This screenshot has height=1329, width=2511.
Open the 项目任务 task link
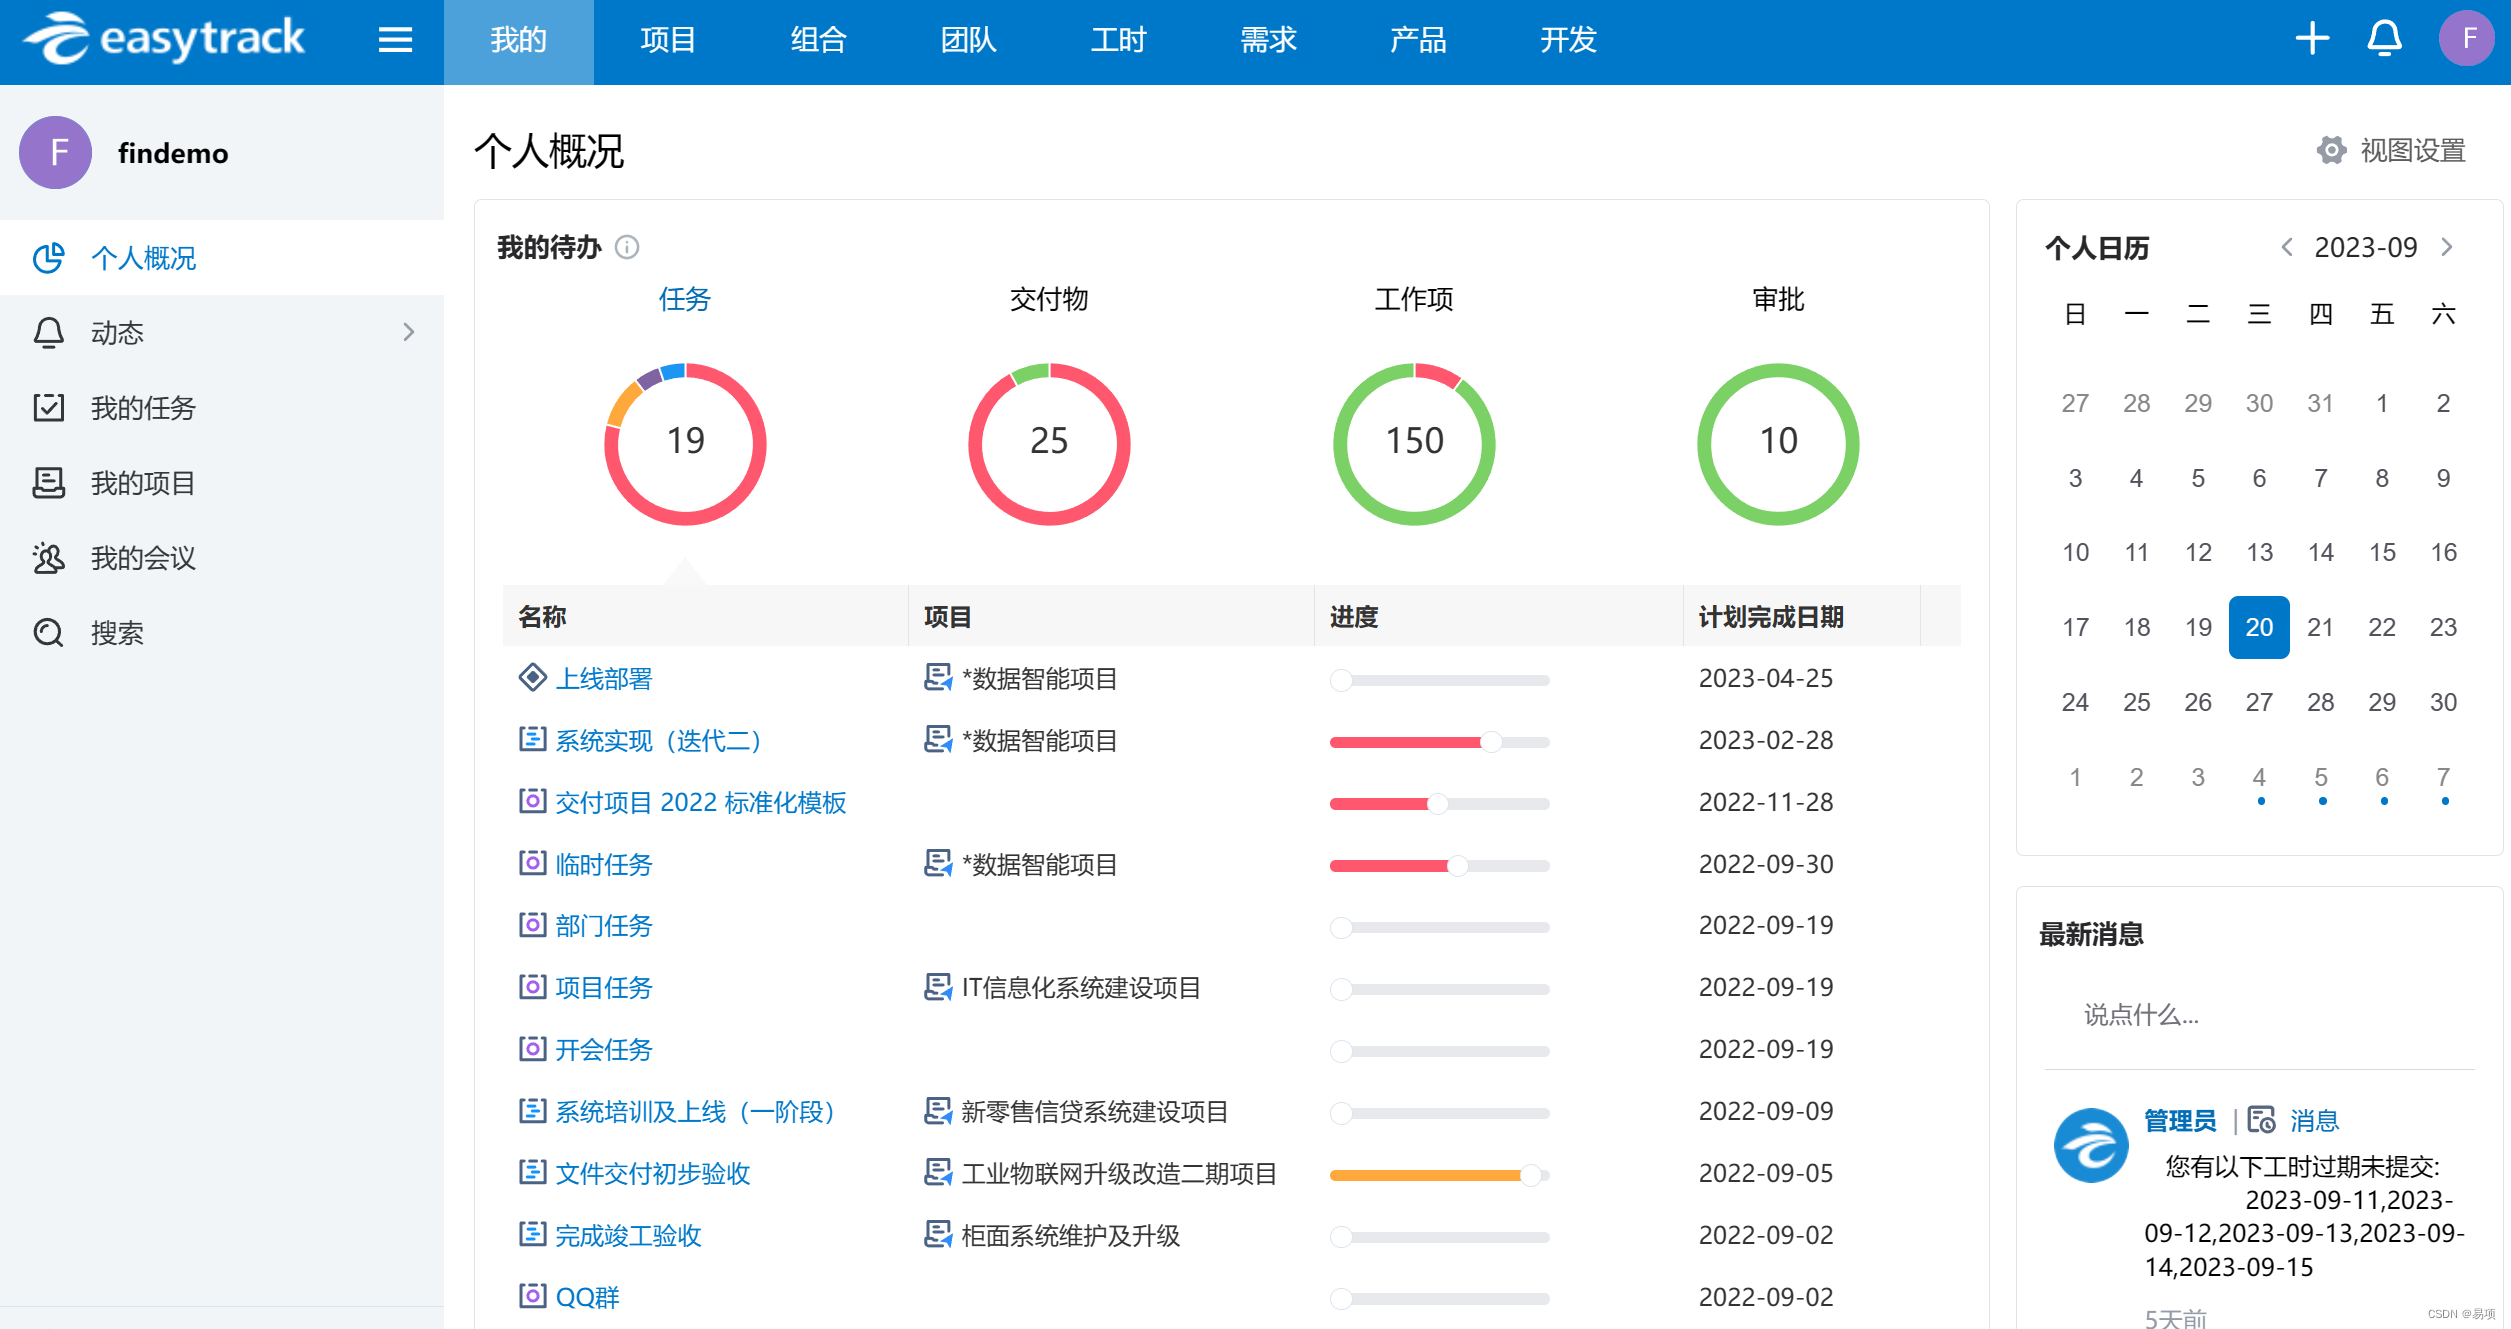[604, 987]
